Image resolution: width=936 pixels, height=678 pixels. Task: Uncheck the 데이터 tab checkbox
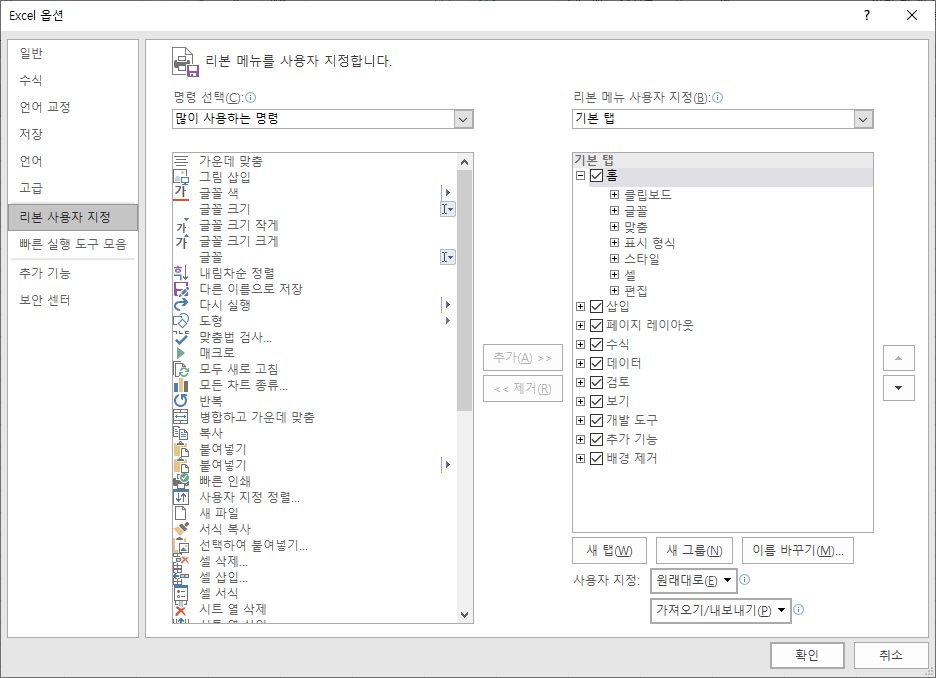pyautogui.click(x=596, y=363)
